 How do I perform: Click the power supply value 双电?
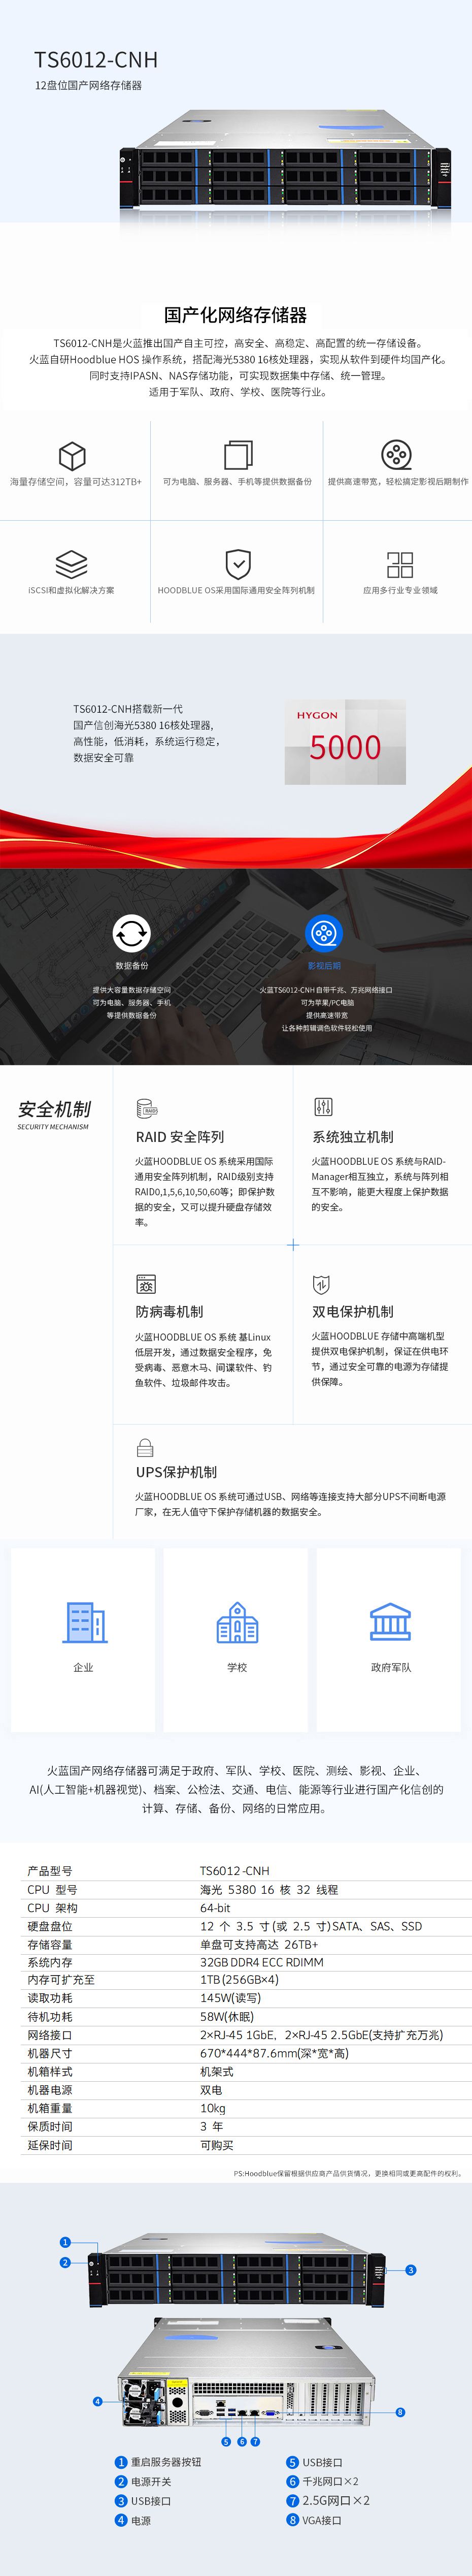tap(211, 2090)
